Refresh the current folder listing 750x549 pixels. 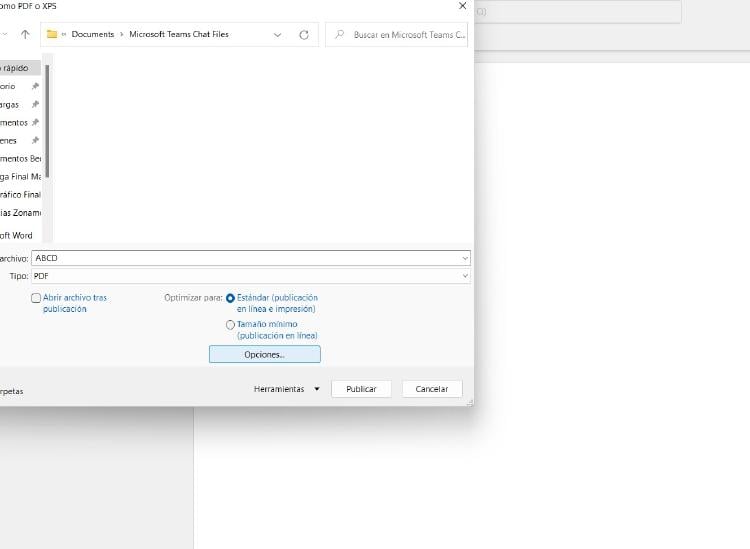(x=304, y=34)
